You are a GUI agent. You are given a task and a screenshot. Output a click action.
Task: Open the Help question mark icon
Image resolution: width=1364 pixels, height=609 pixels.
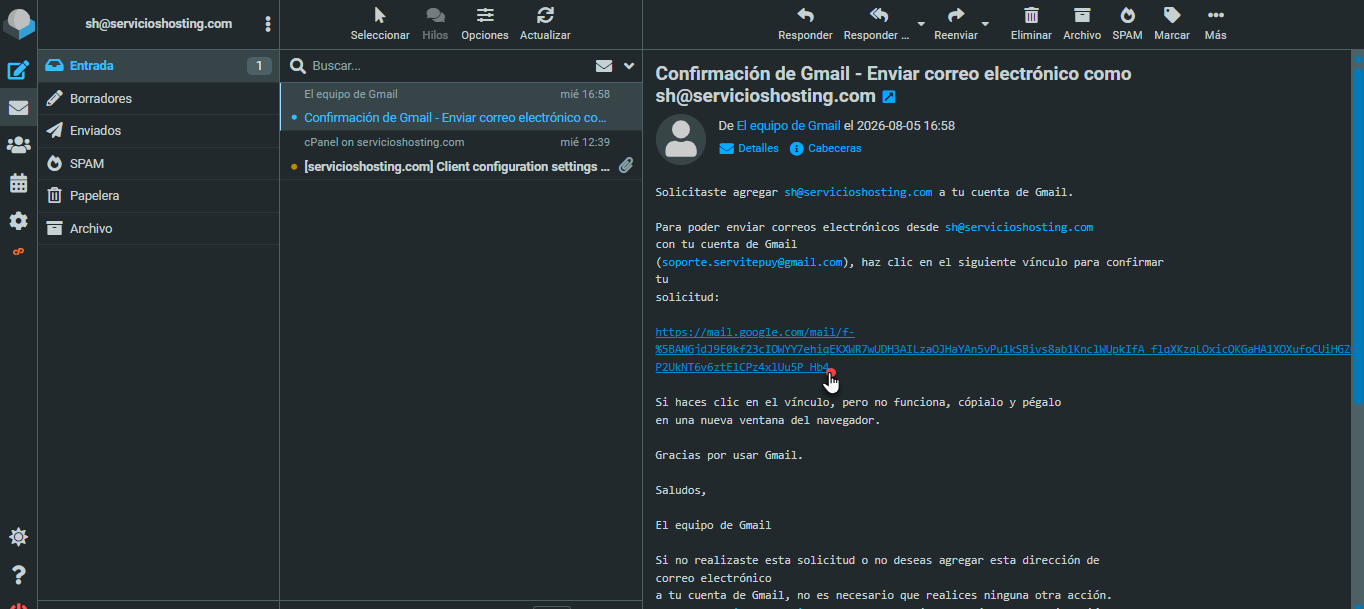tap(18, 575)
